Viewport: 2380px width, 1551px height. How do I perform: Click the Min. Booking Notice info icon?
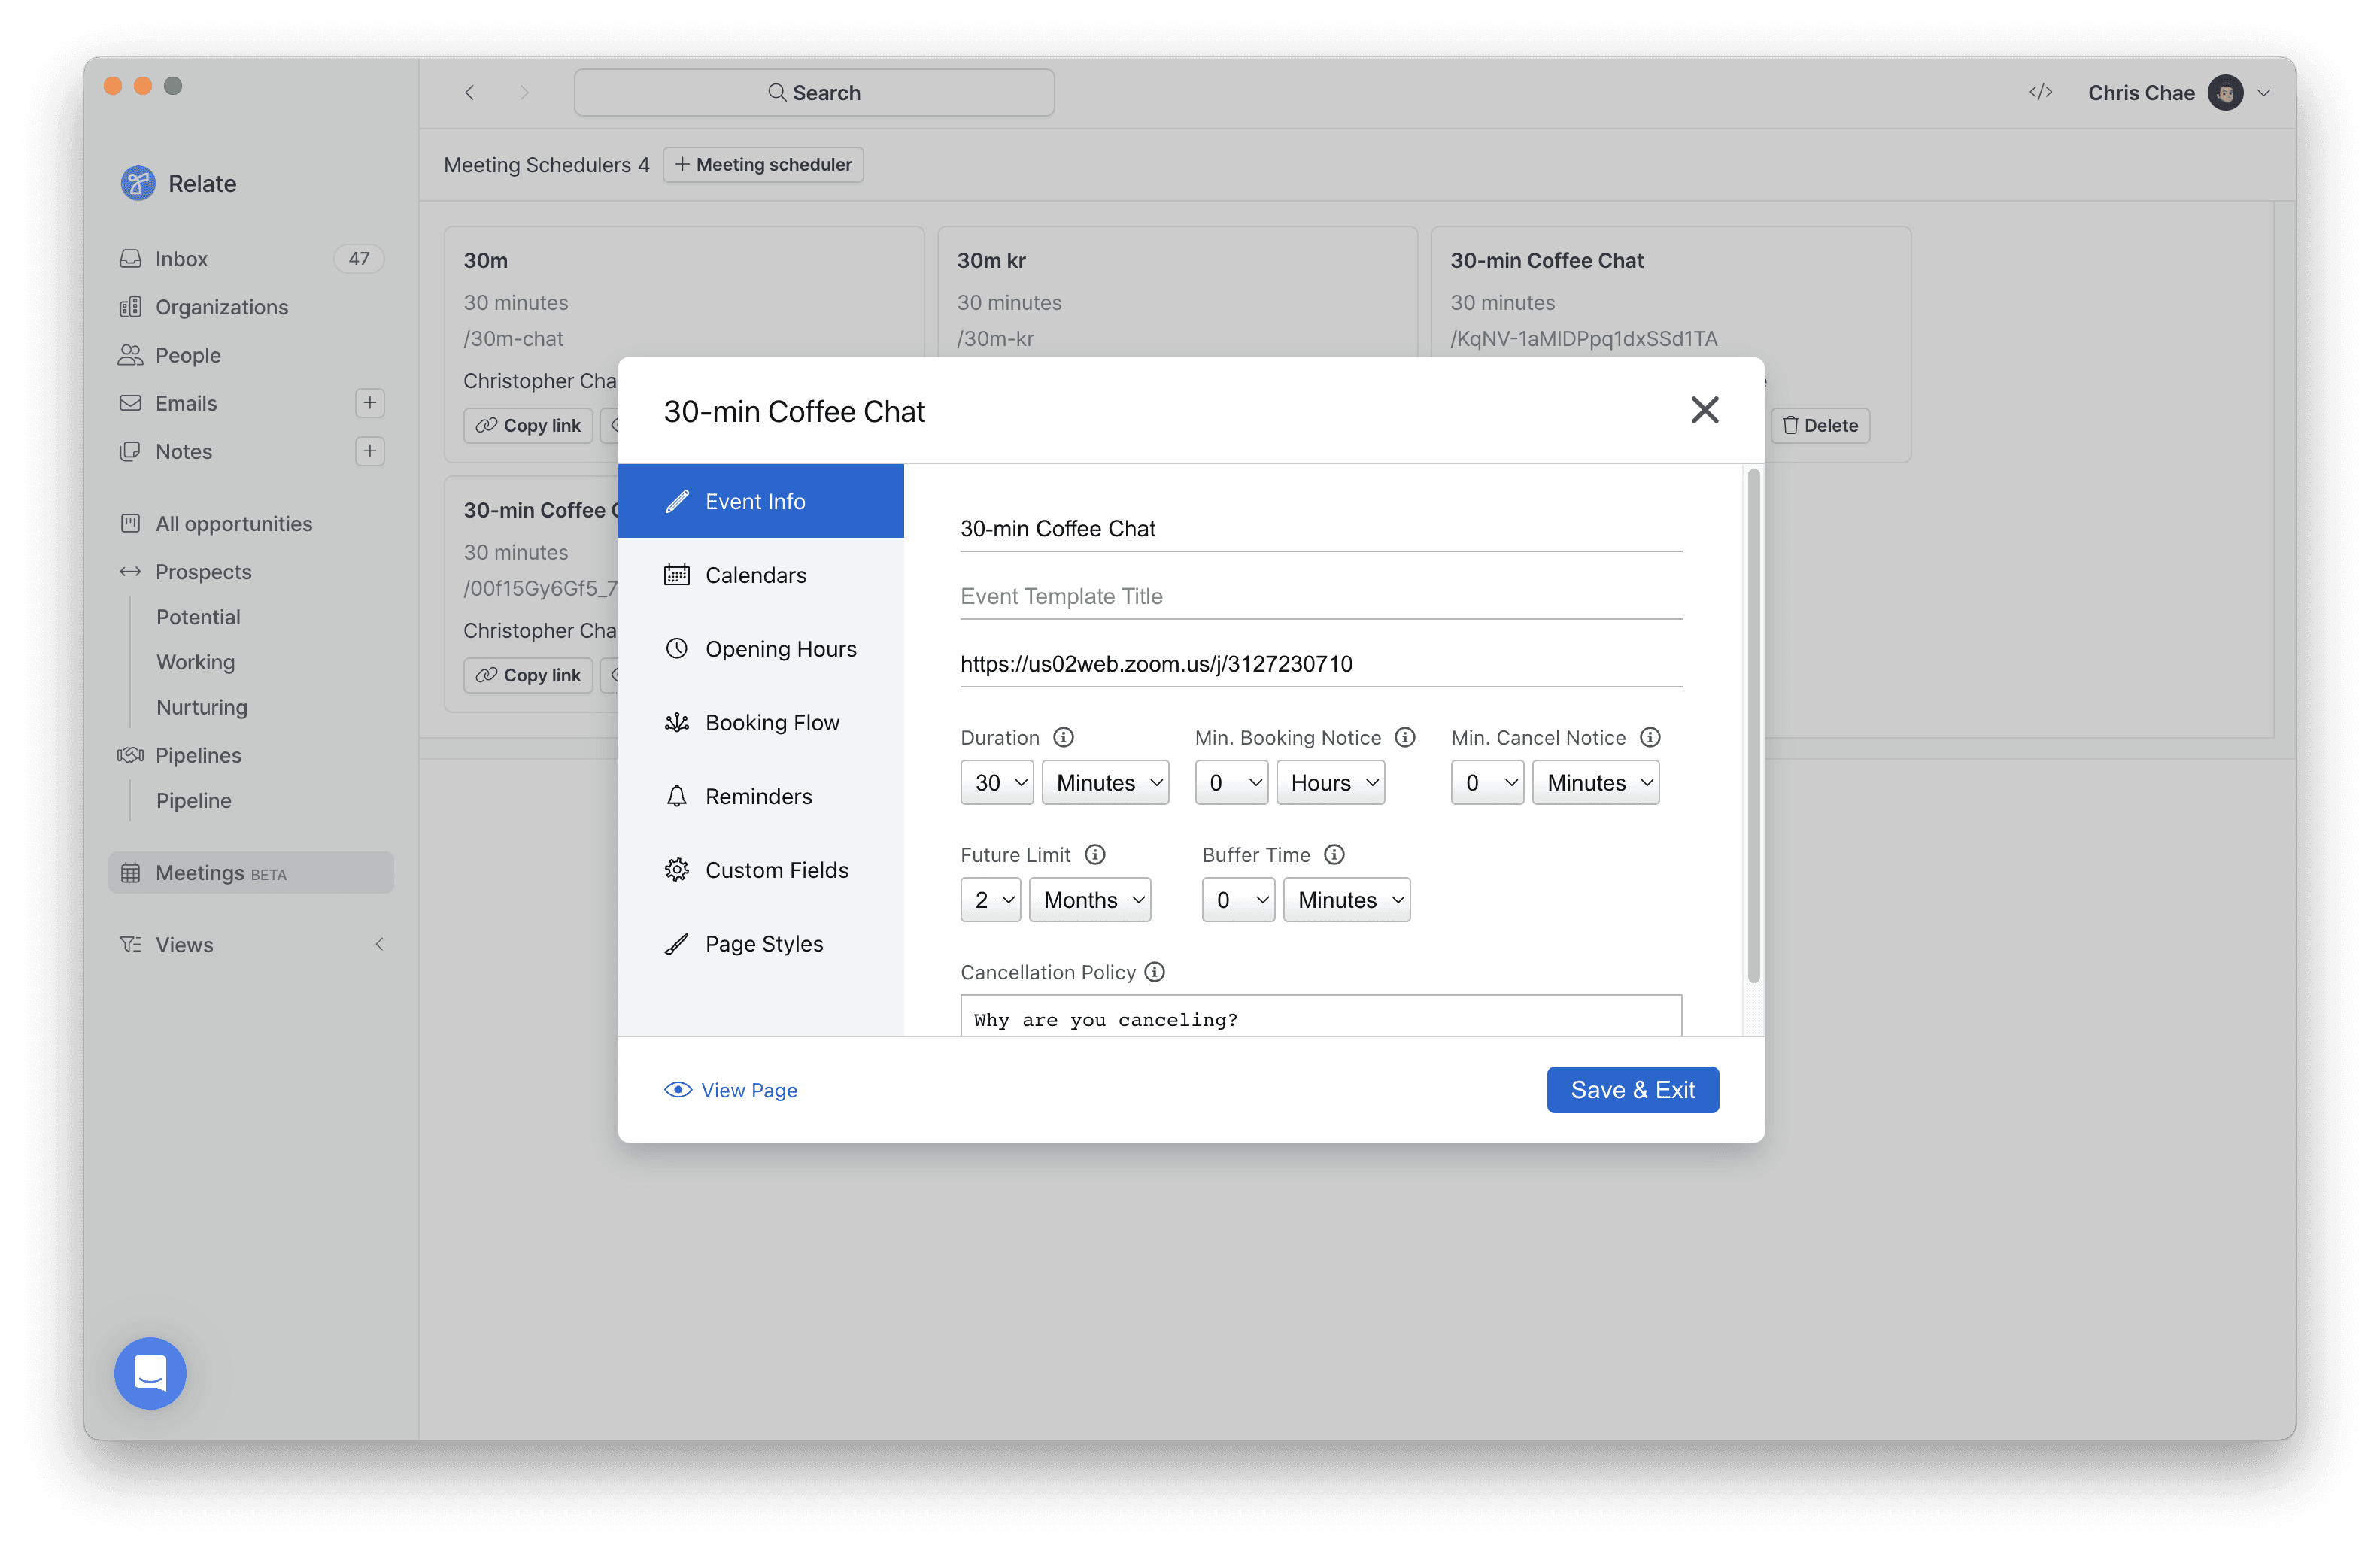pos(1405,737)
